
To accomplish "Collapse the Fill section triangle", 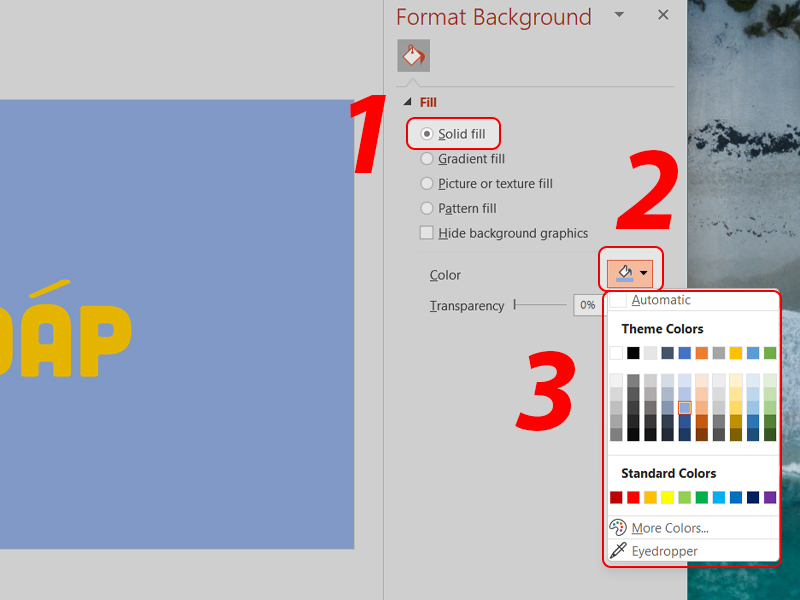I will pyautogui.click(x=407, y=102).
